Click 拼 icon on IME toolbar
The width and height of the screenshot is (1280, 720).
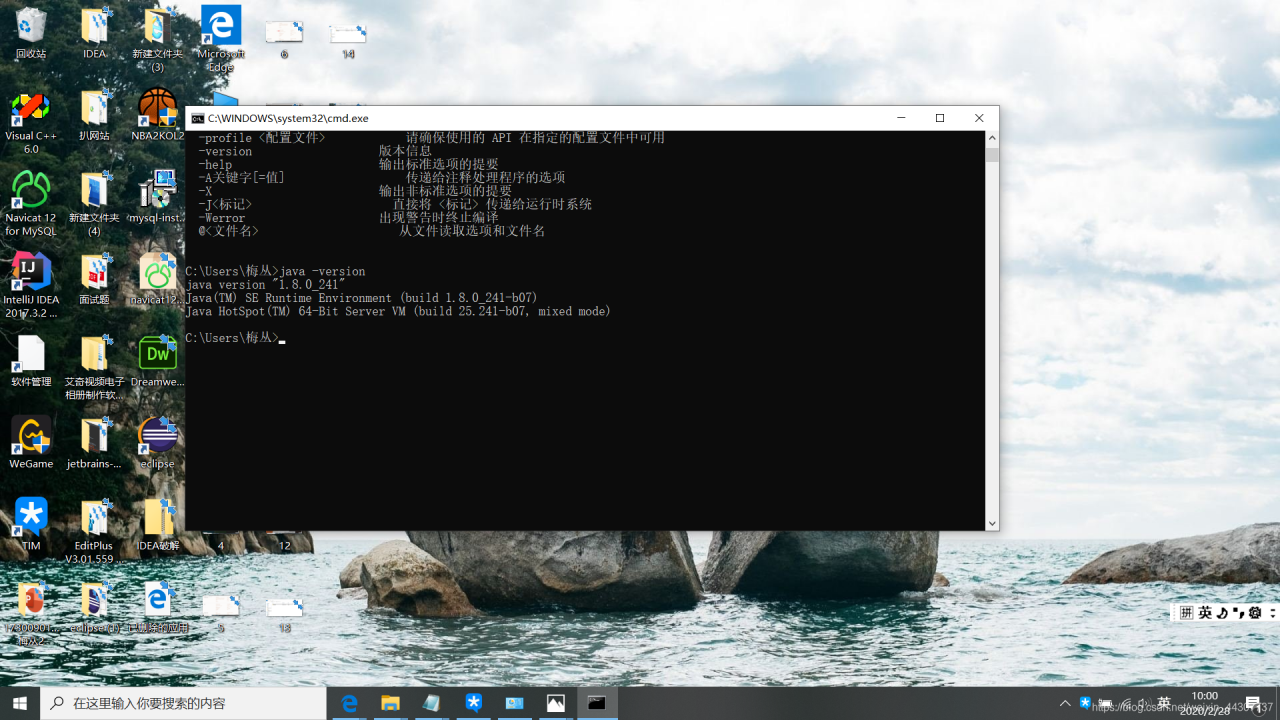point(1186,612)
